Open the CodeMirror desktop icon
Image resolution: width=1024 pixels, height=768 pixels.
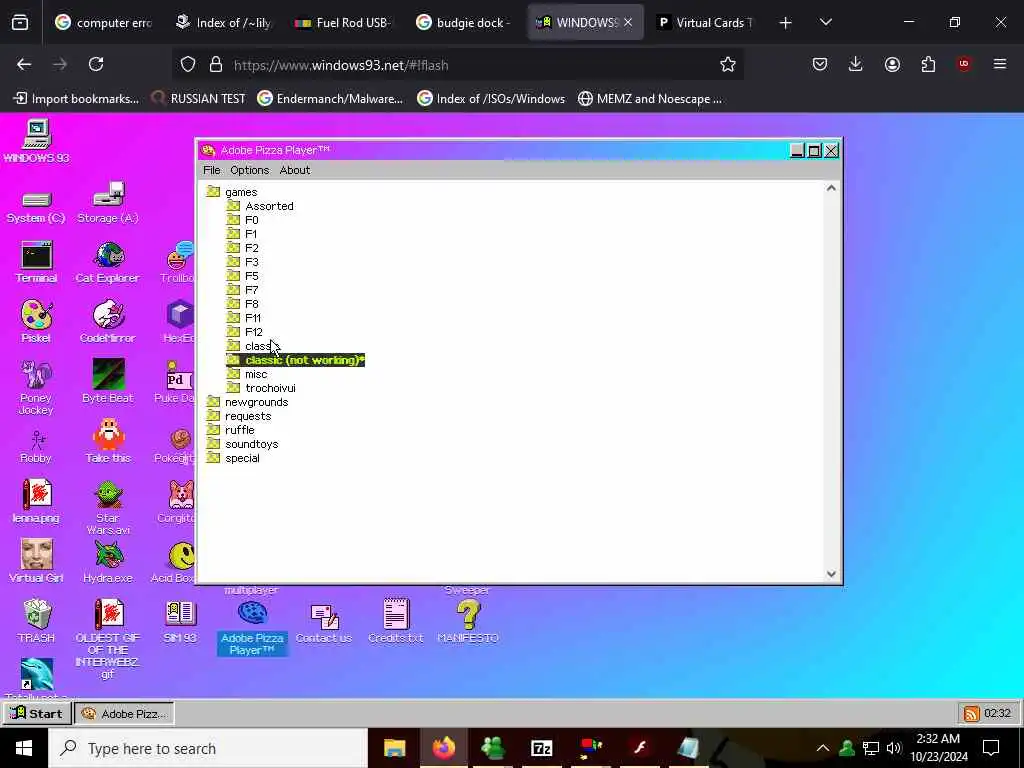pos(108,322)
